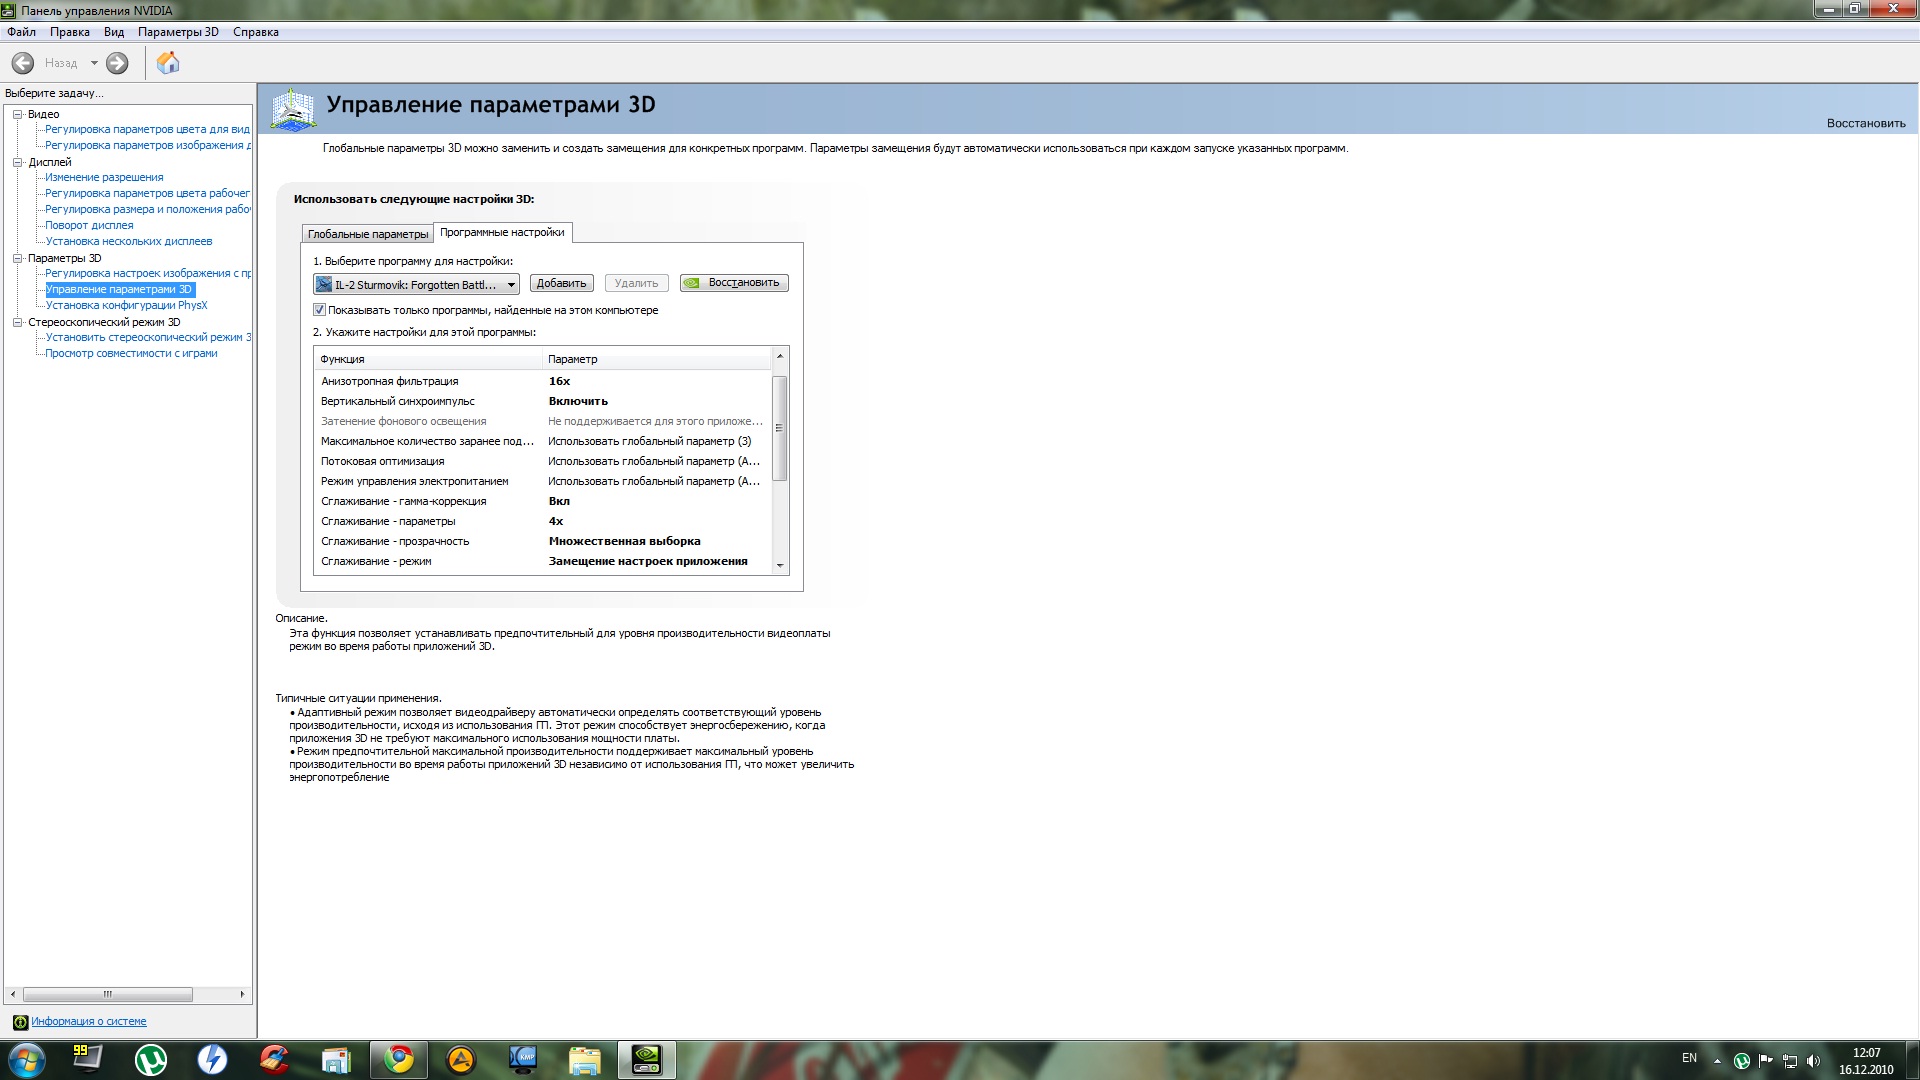Switch to the Глобальные параметры tab
Image resolution: width=1920 pixels, height=1080 pixels.
(367, 234)
